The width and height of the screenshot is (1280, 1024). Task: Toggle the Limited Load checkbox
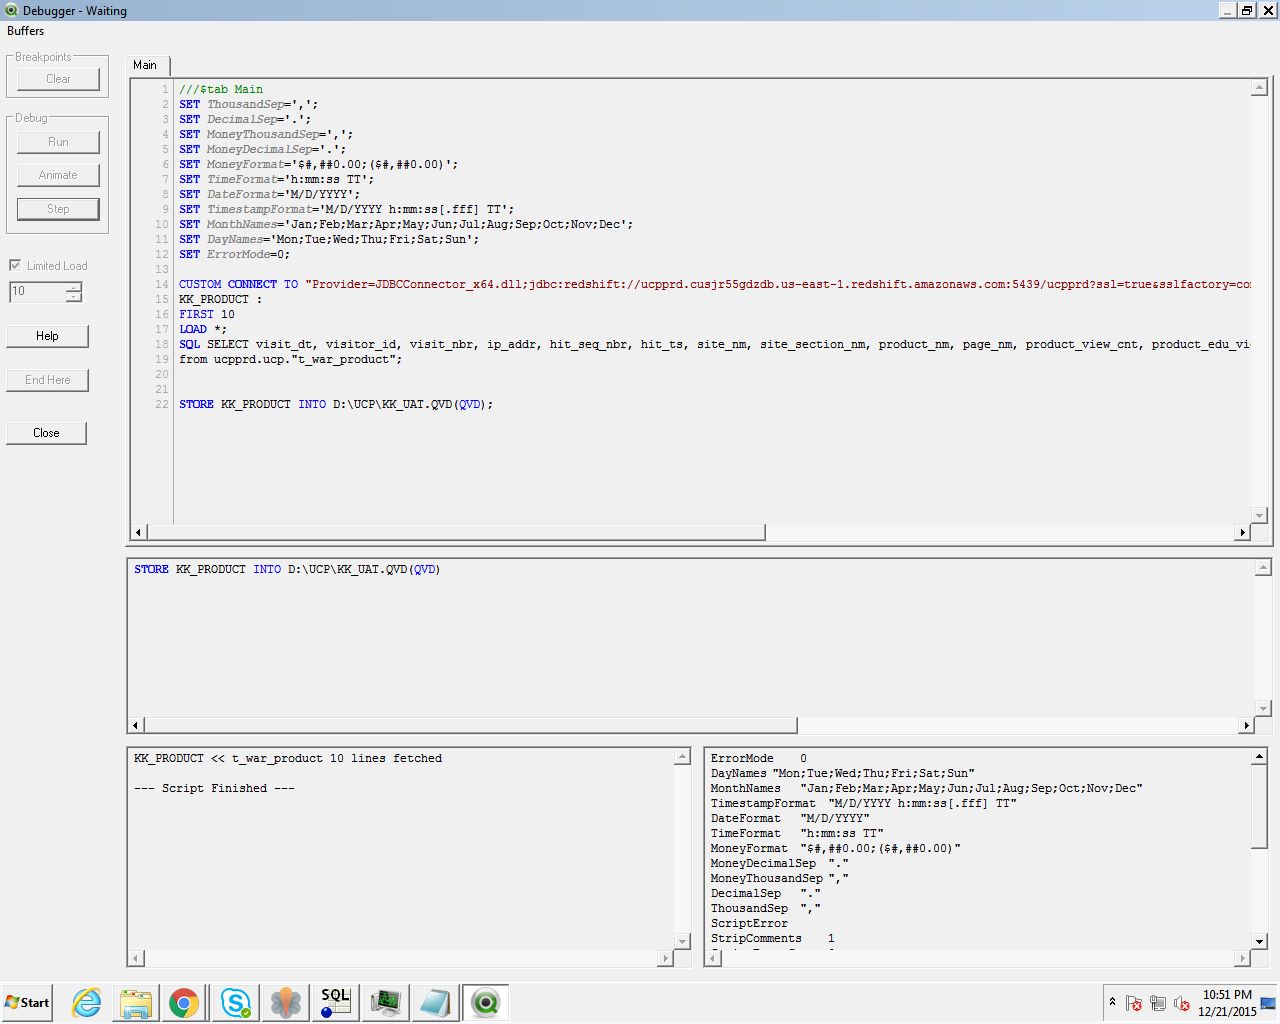tap(15, 265)
